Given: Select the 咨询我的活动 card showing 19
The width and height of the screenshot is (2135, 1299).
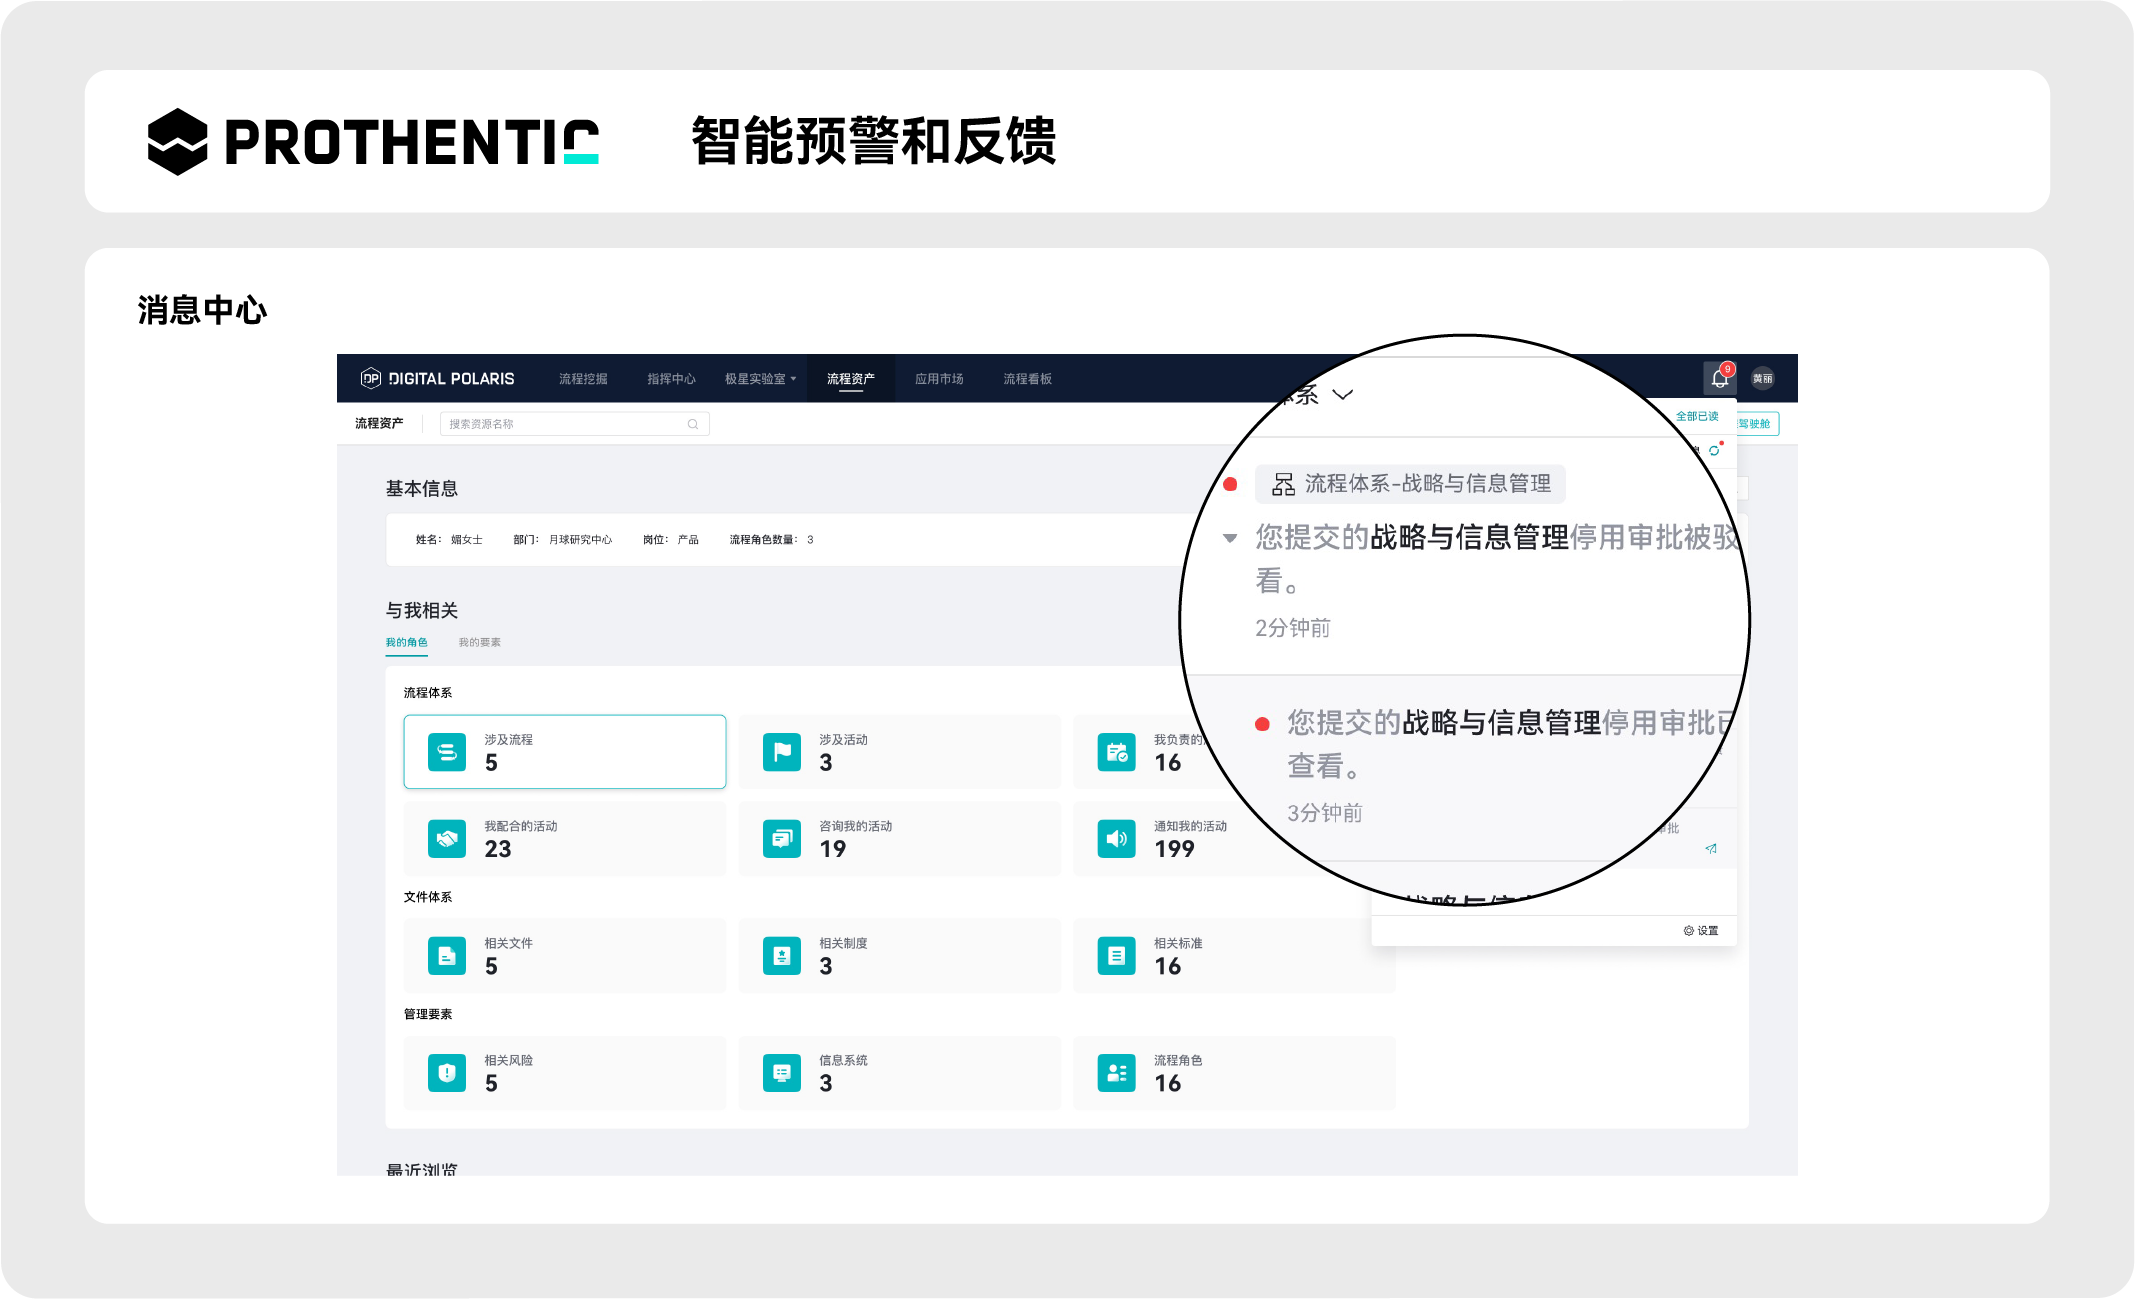Looking at the screenshot, I should pos(899,838).
